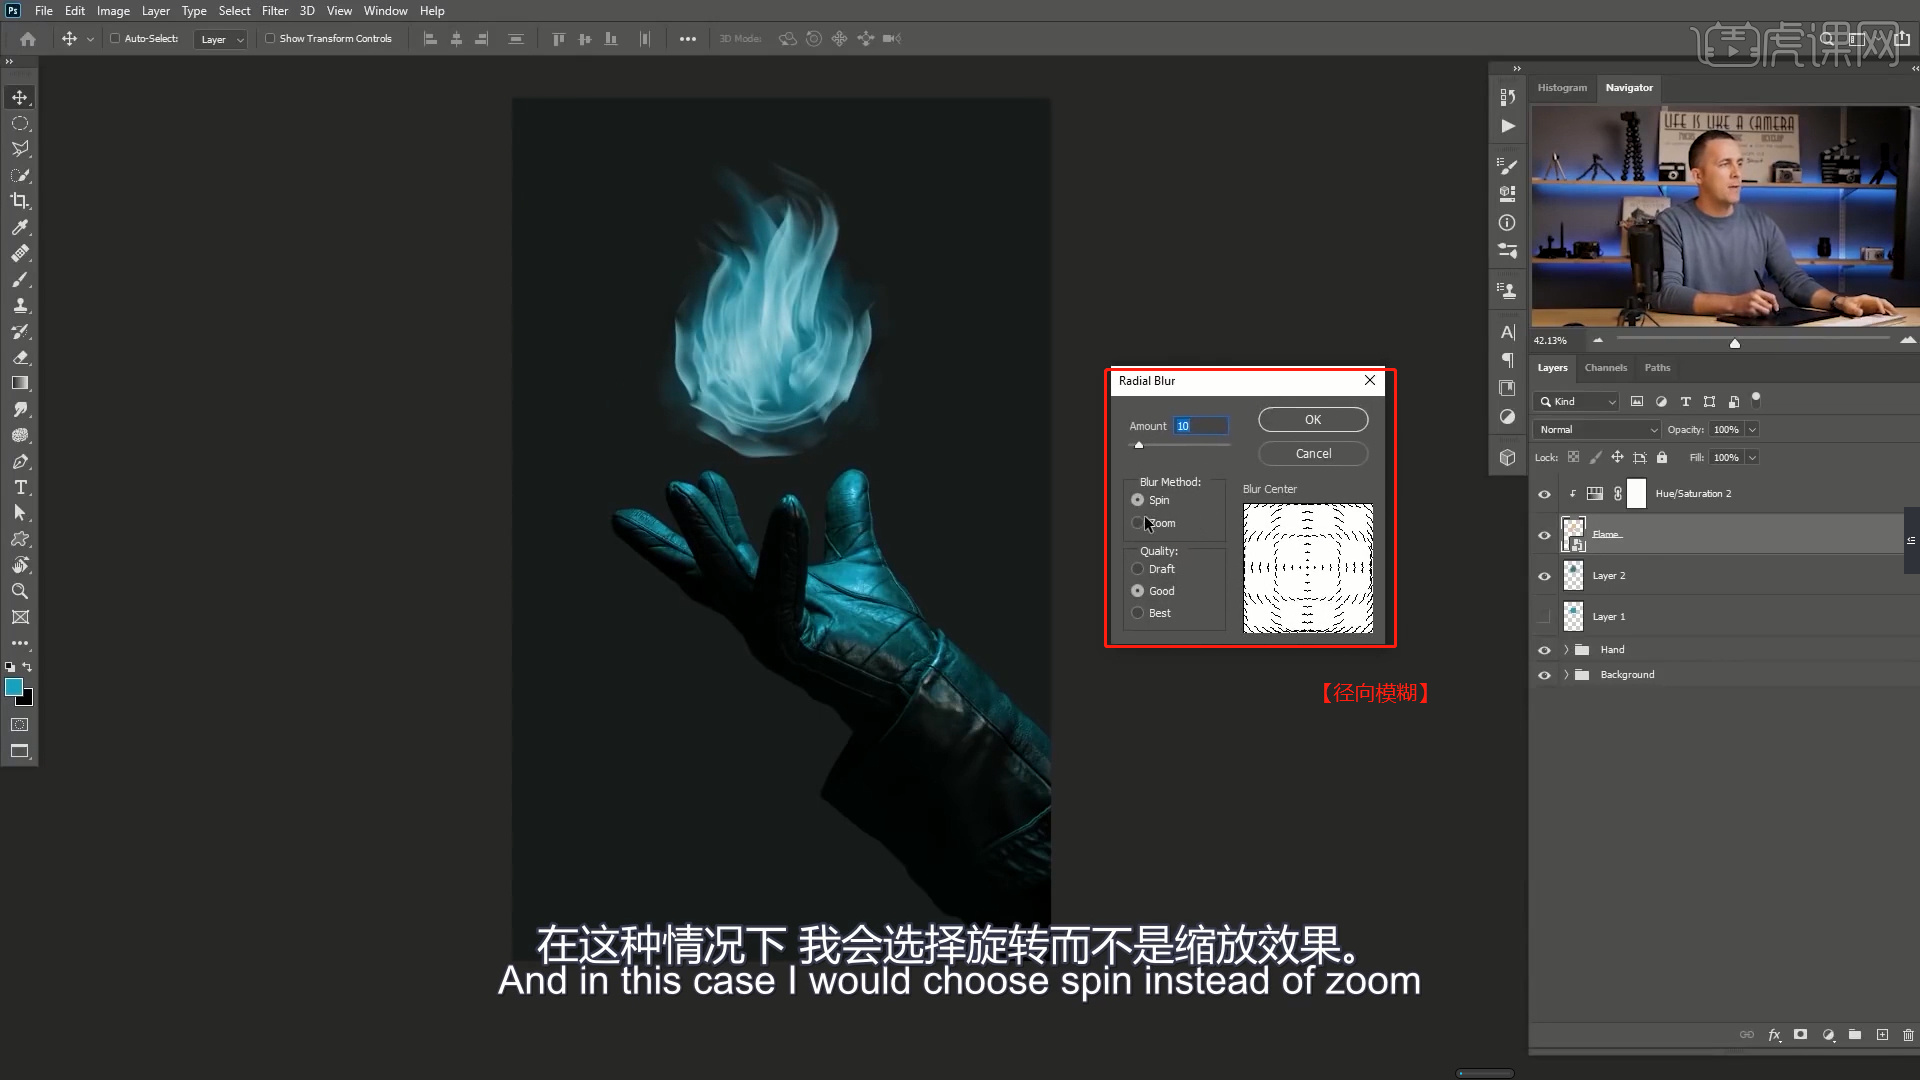
Task: Open the Filter menu
Action: click(x=274, y=11)
